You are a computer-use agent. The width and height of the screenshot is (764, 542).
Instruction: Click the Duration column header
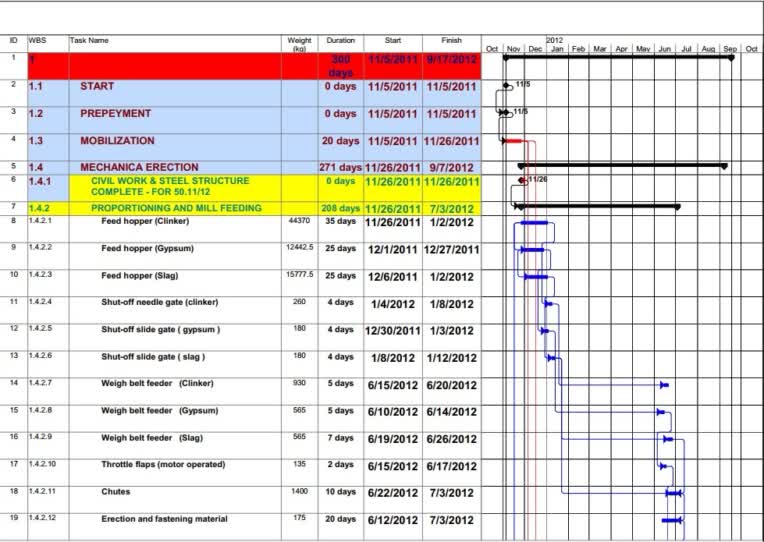(x=341, y=40)
